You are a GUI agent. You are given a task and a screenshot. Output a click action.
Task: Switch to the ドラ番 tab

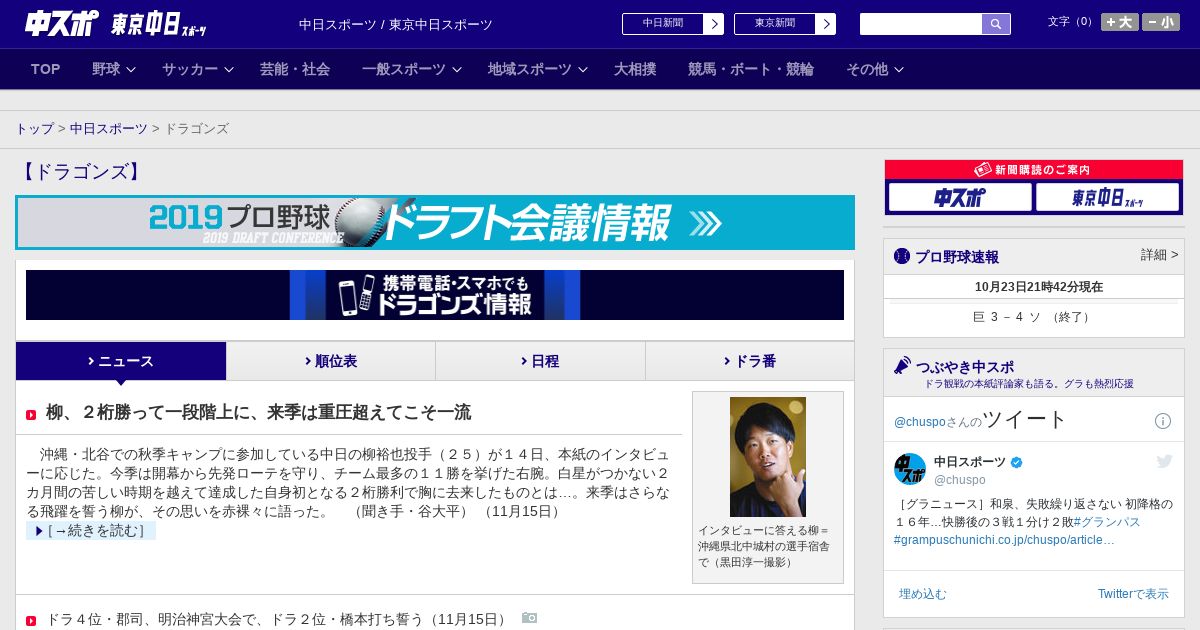(750, 361)
